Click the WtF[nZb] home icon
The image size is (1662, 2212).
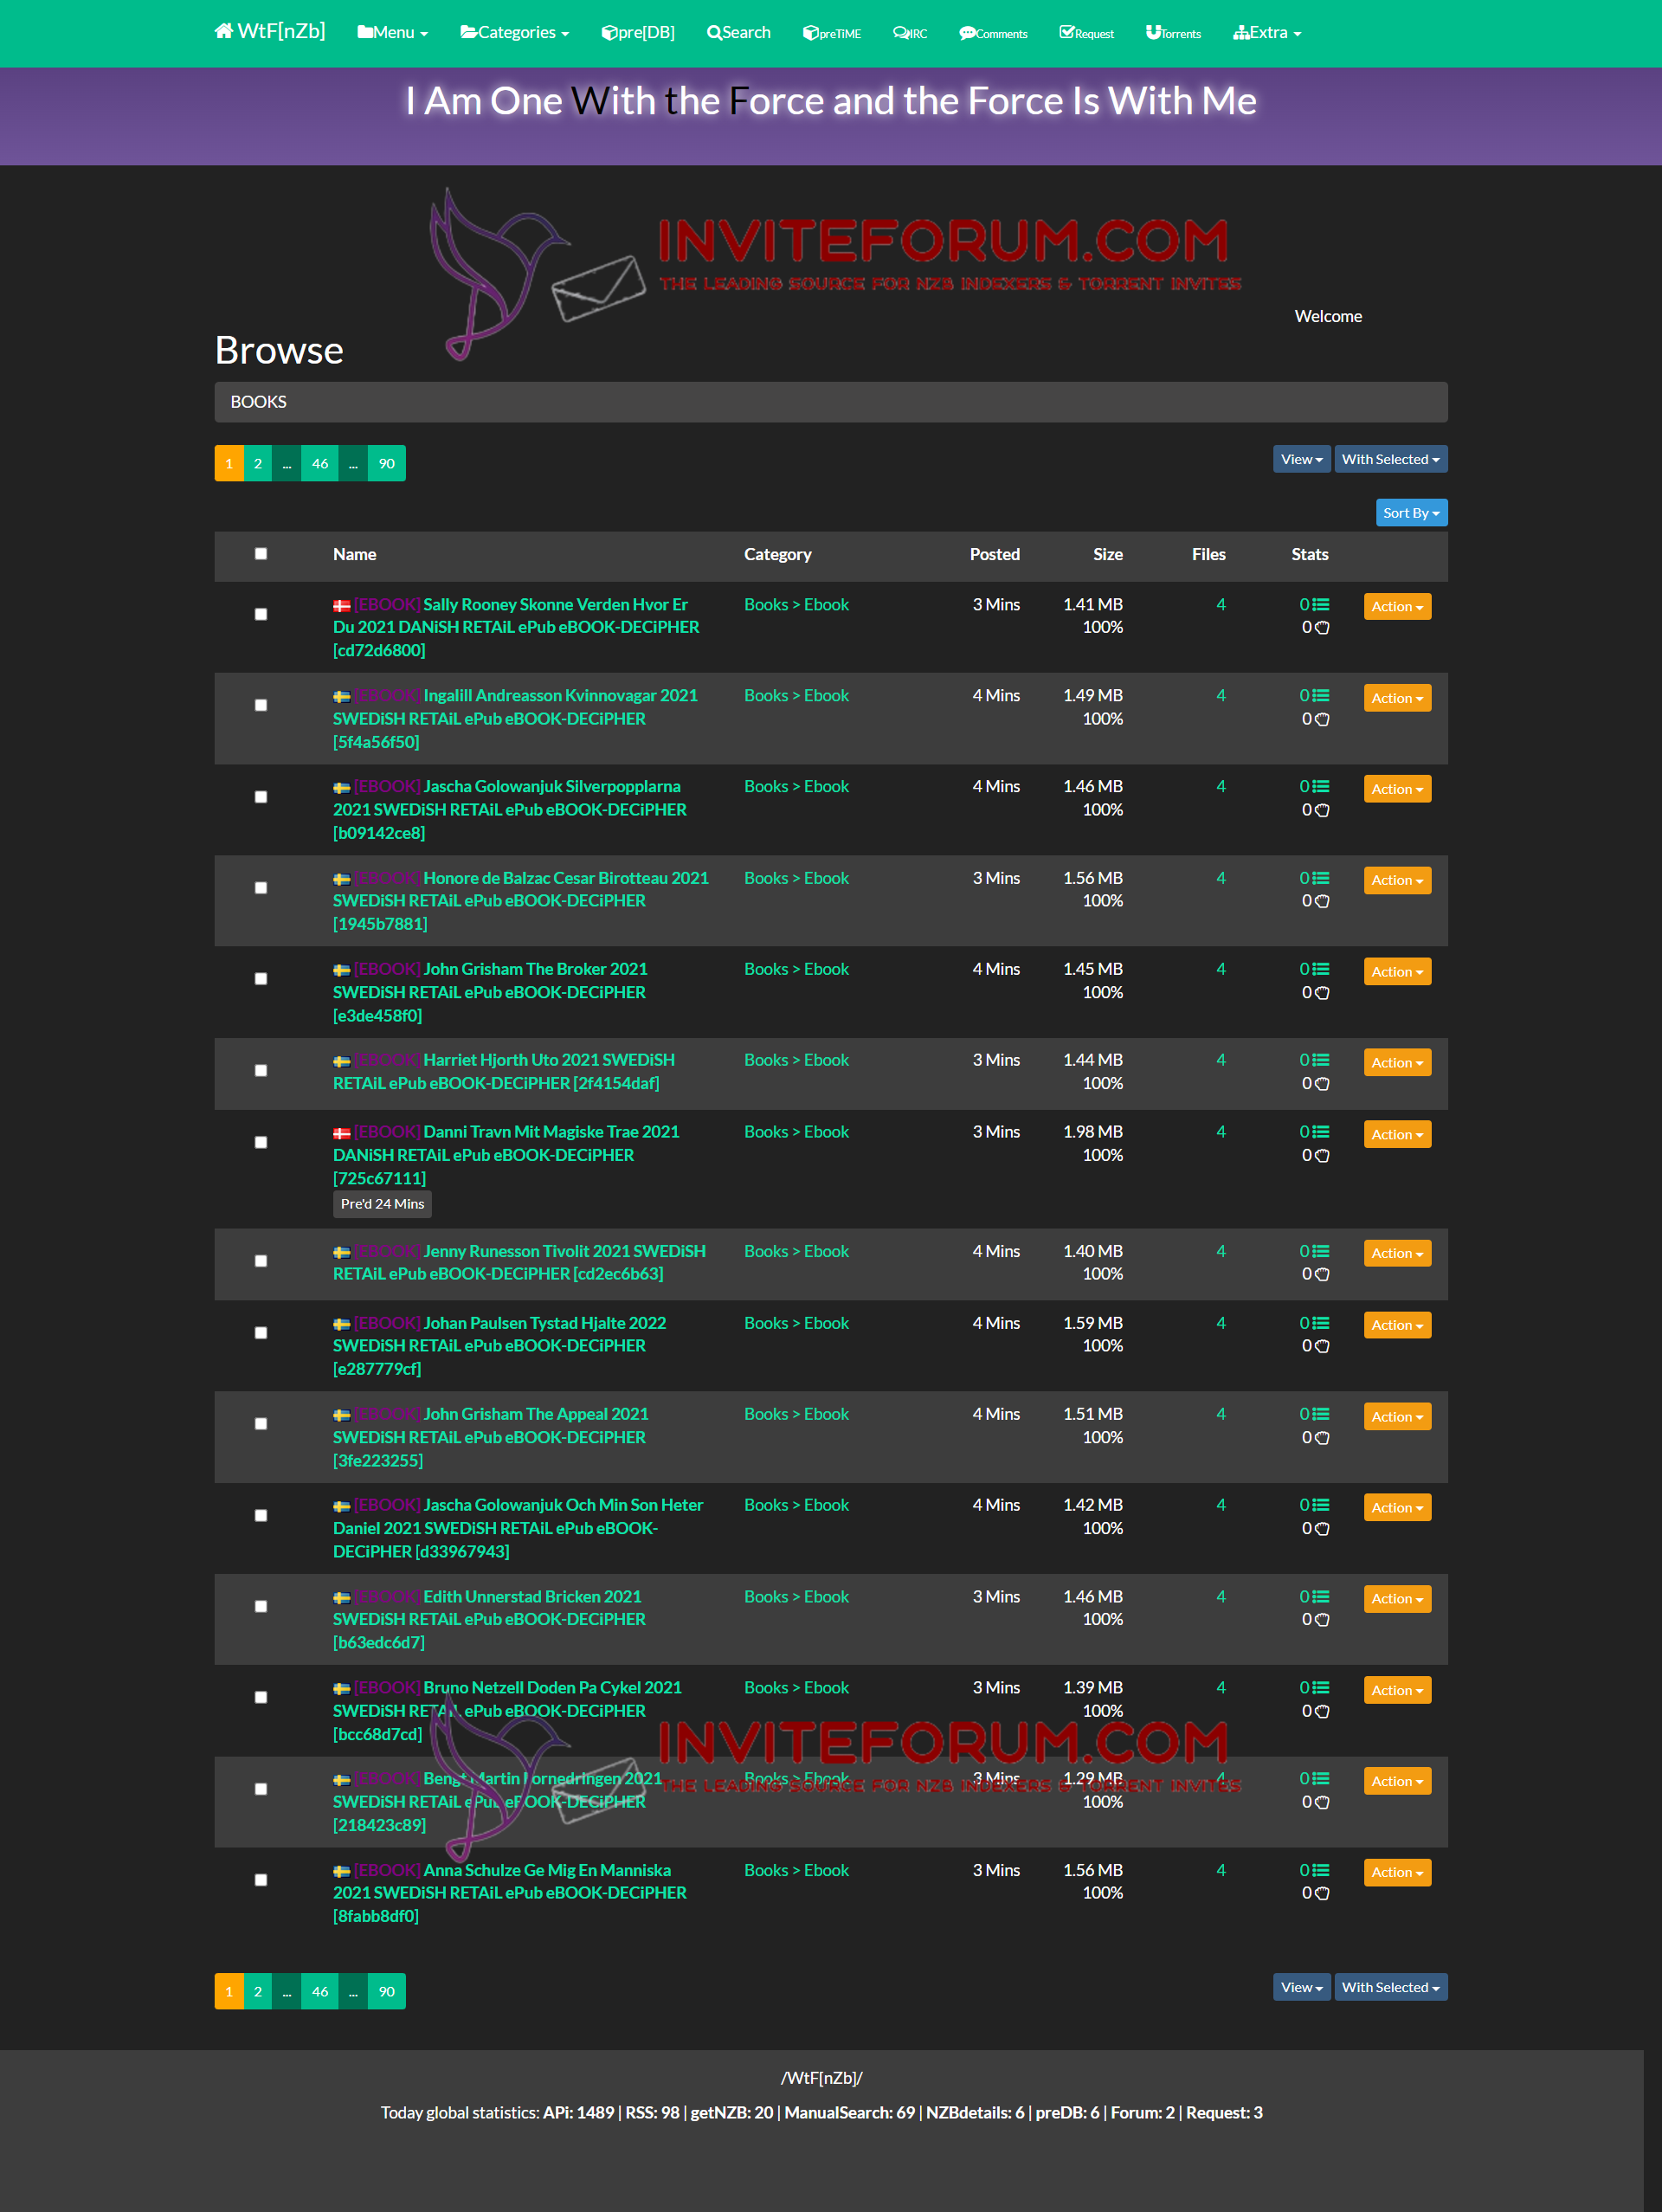tap(224, 31)
